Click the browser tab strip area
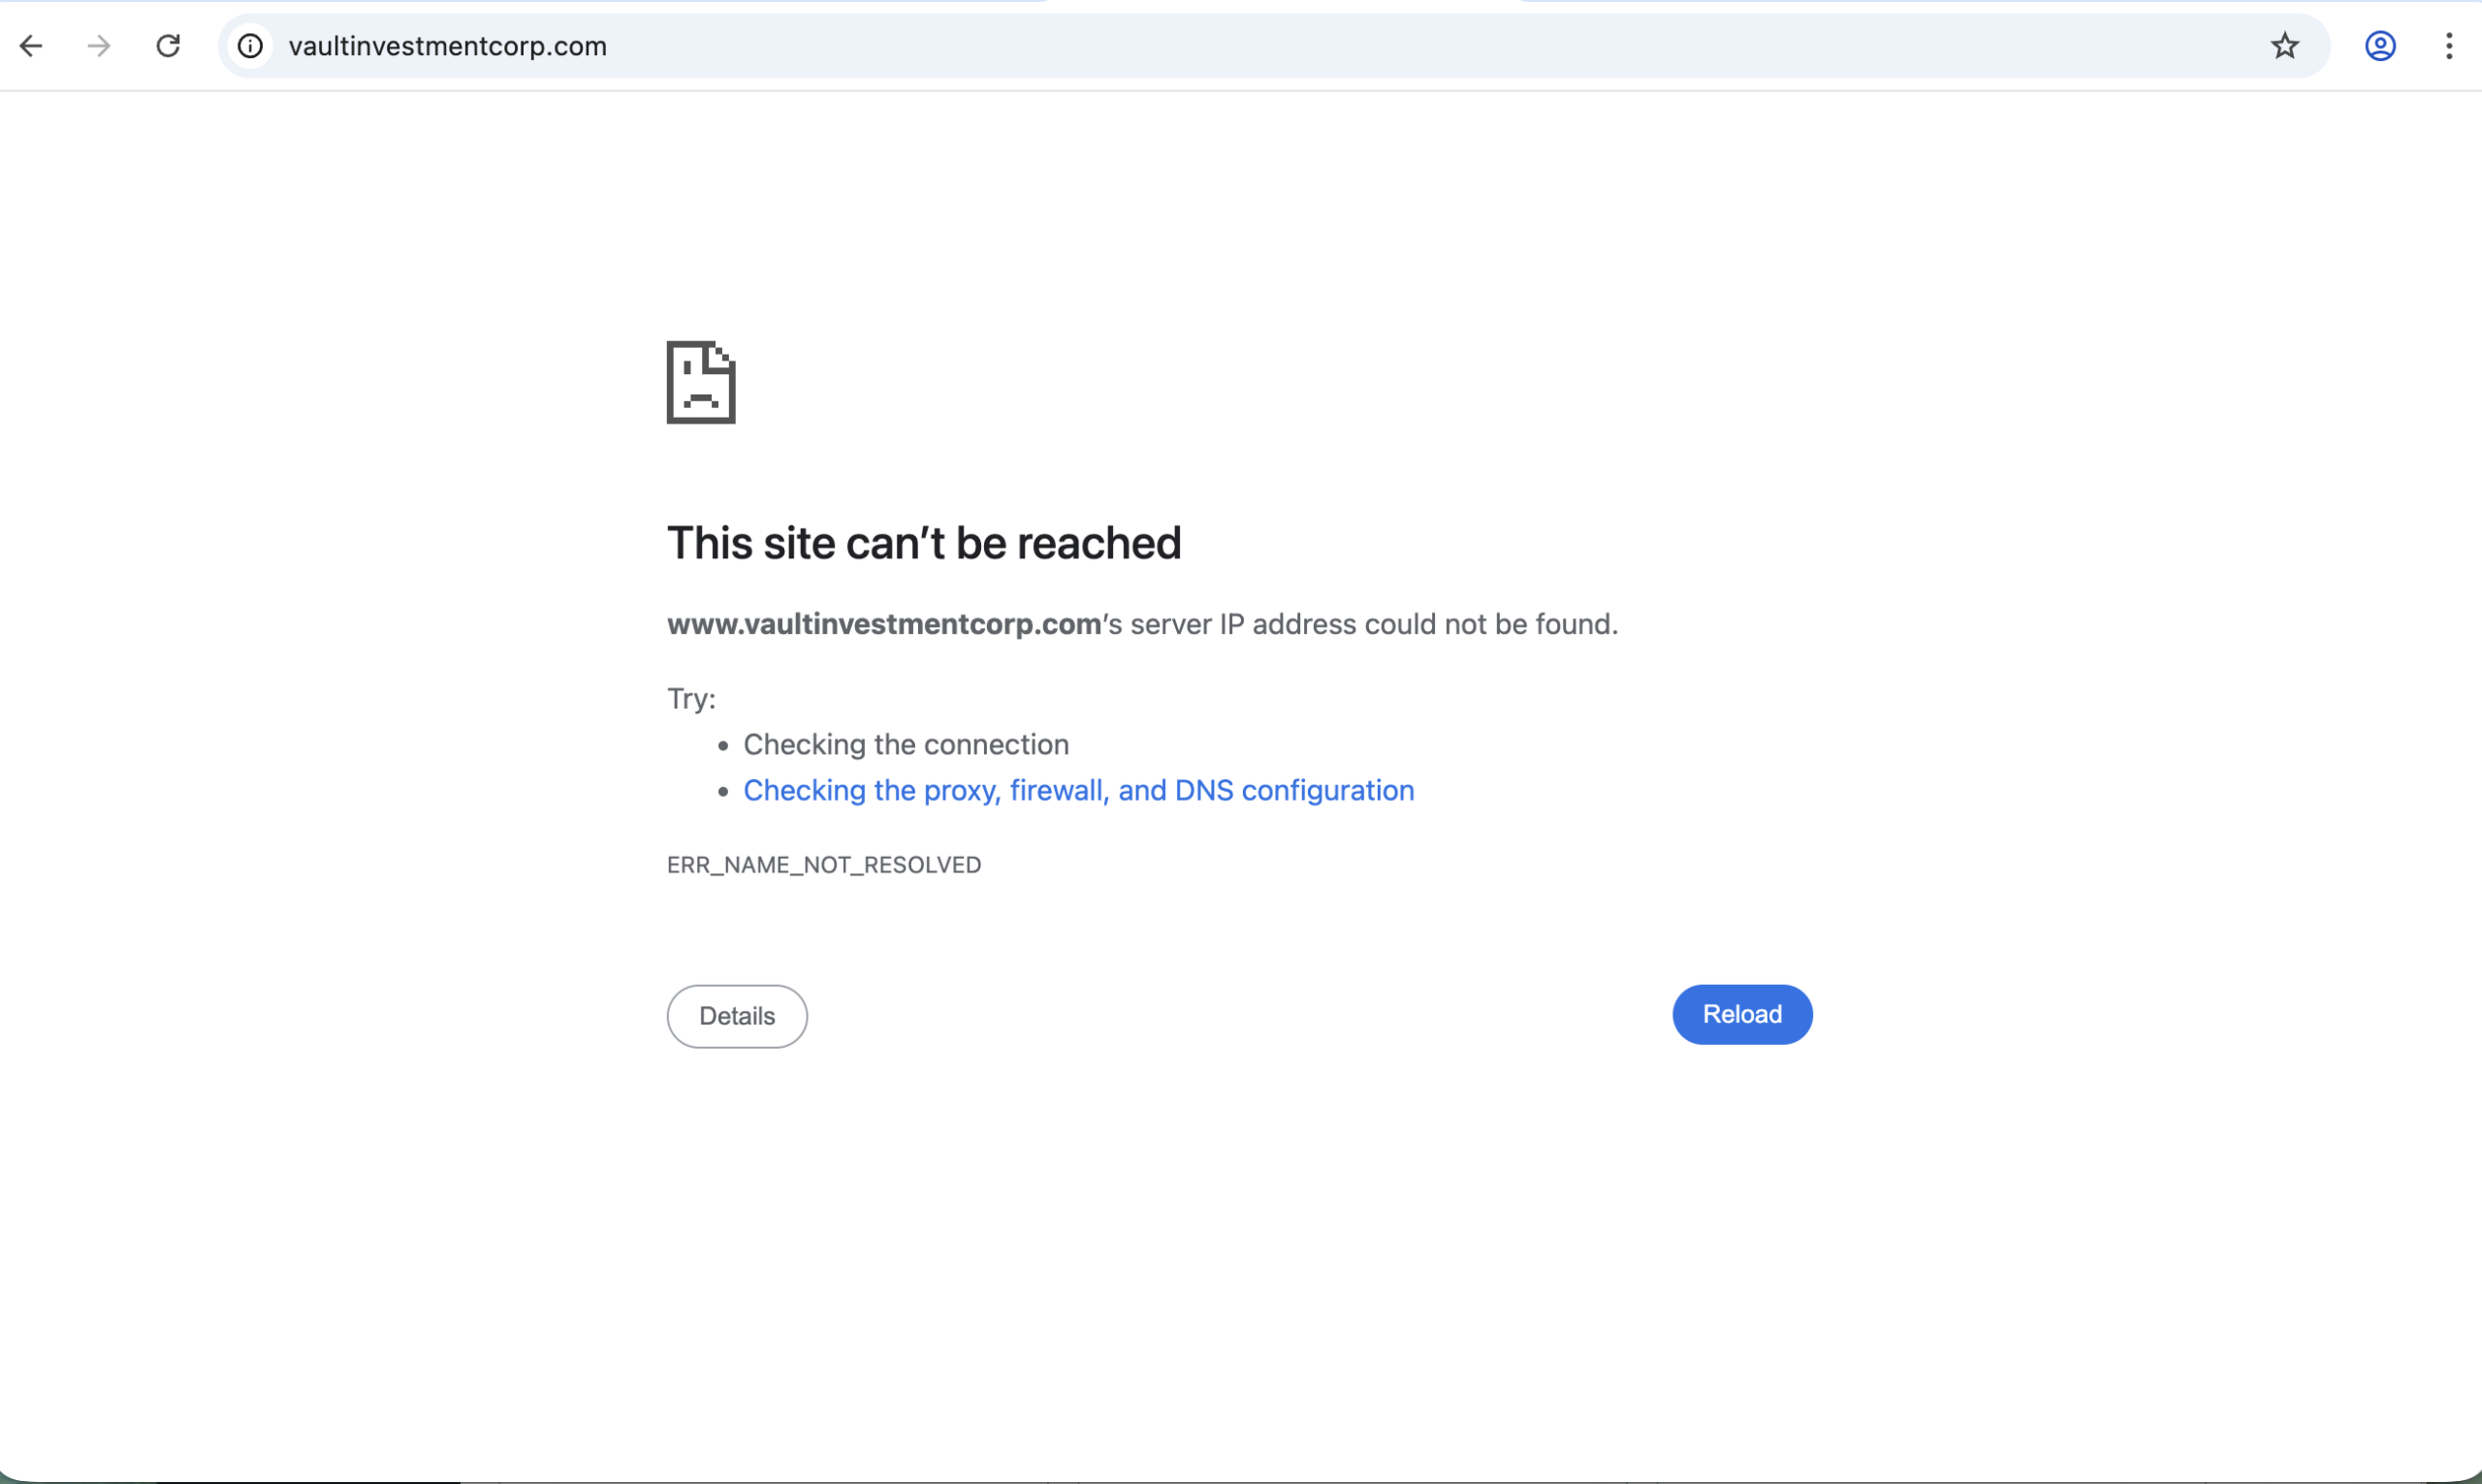The width and height of the screenshot is (2482, 1484). click(x=1241, y=5)
